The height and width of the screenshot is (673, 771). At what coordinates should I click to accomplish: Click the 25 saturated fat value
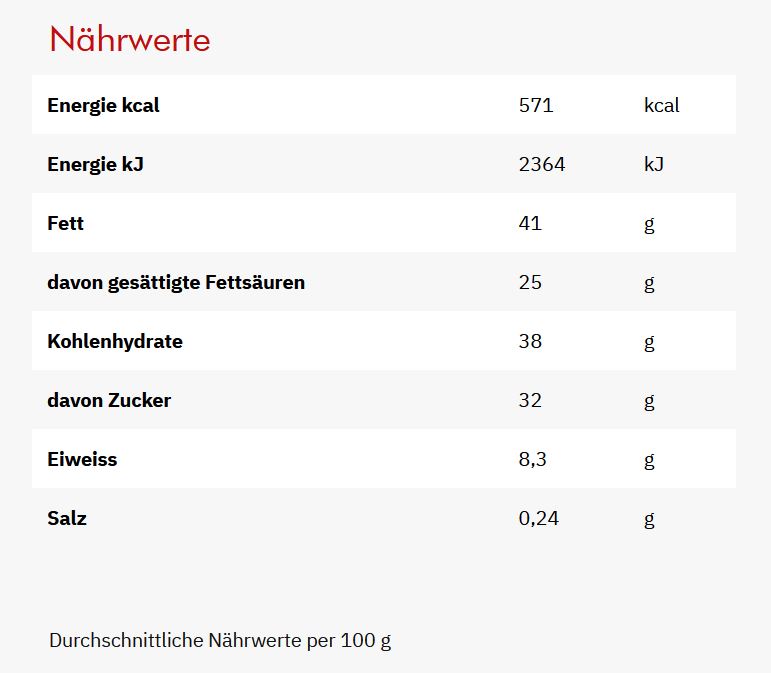click(530, 282)
